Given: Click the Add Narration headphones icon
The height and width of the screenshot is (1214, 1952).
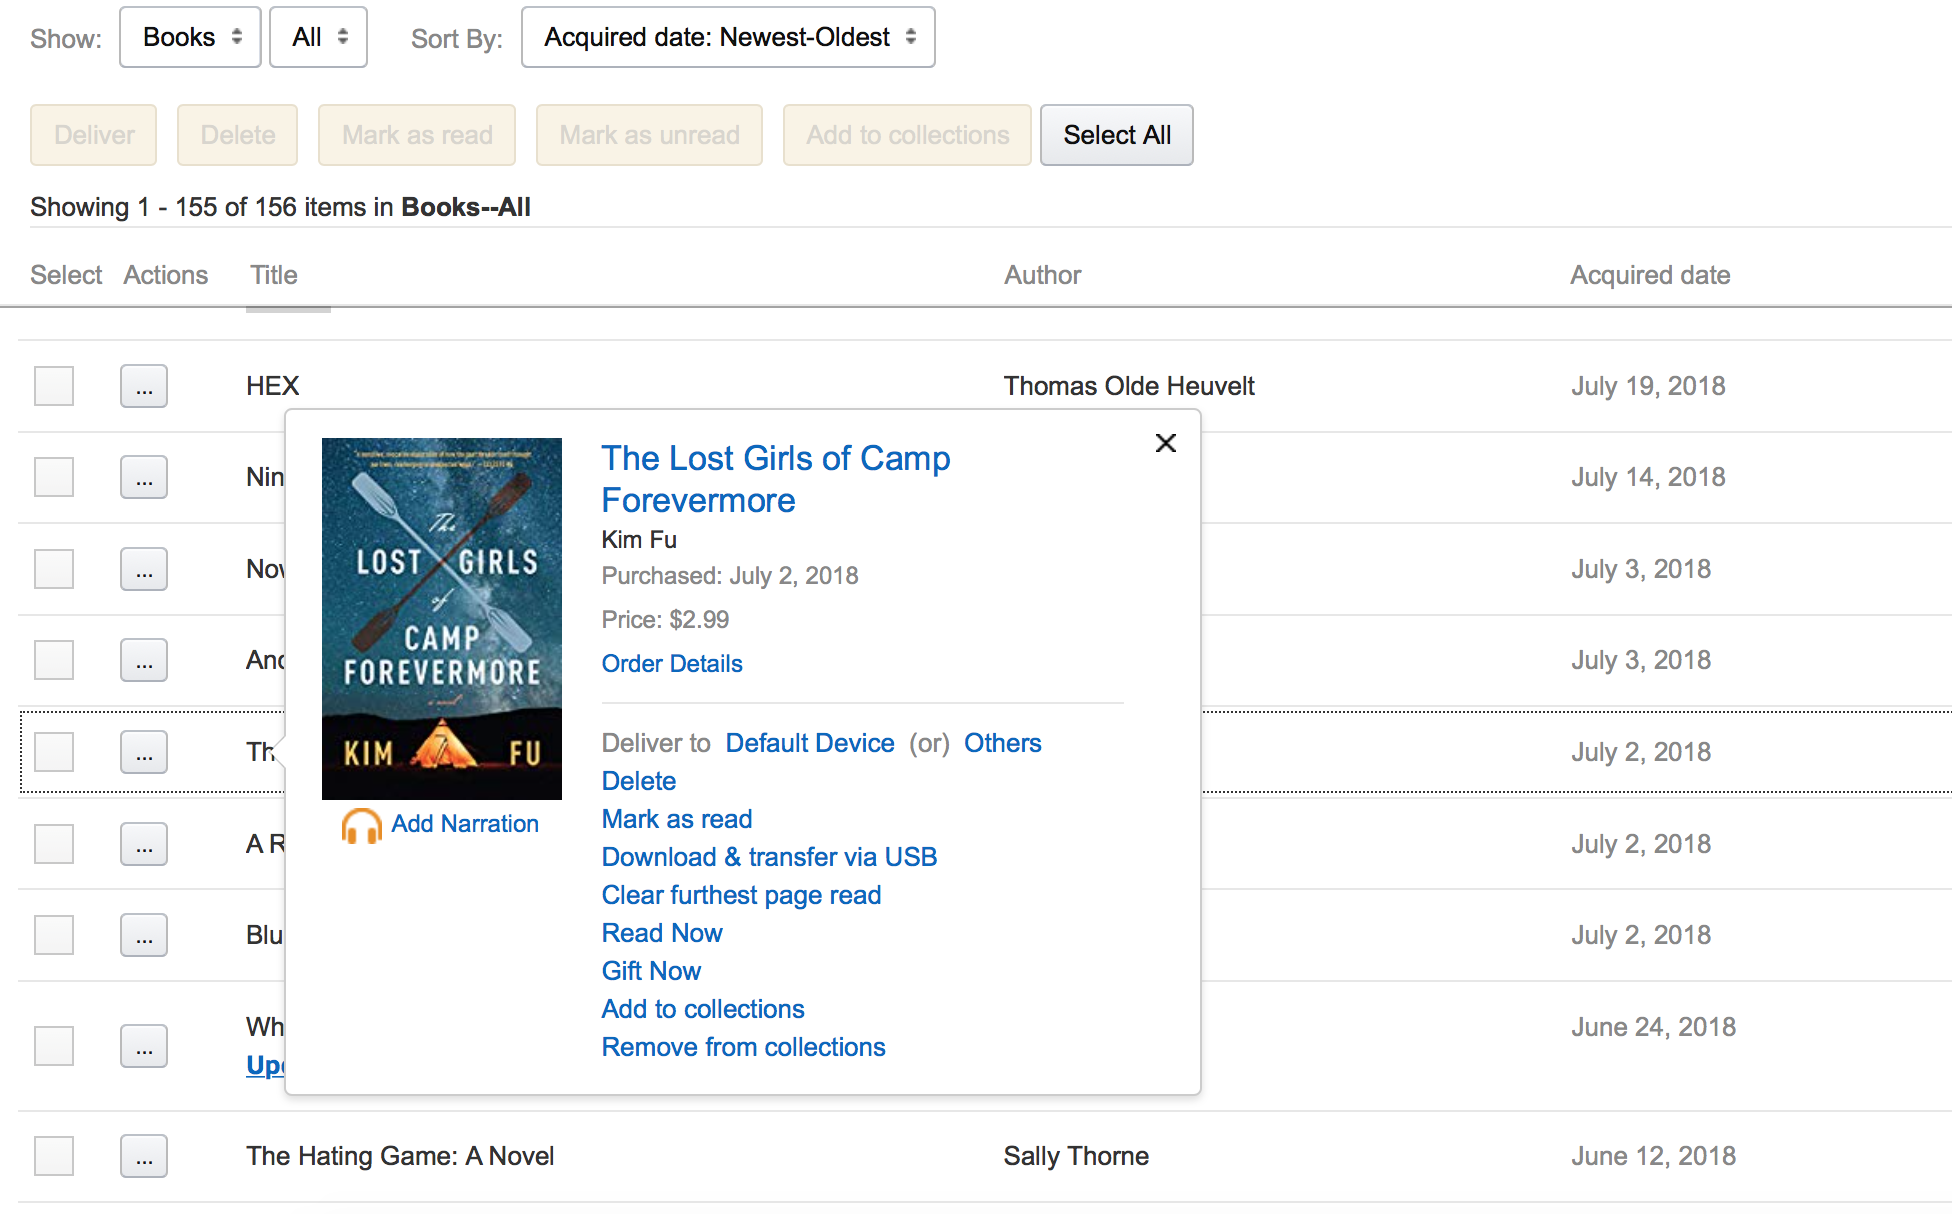Looking at the screenshot, I should [361, 825].
